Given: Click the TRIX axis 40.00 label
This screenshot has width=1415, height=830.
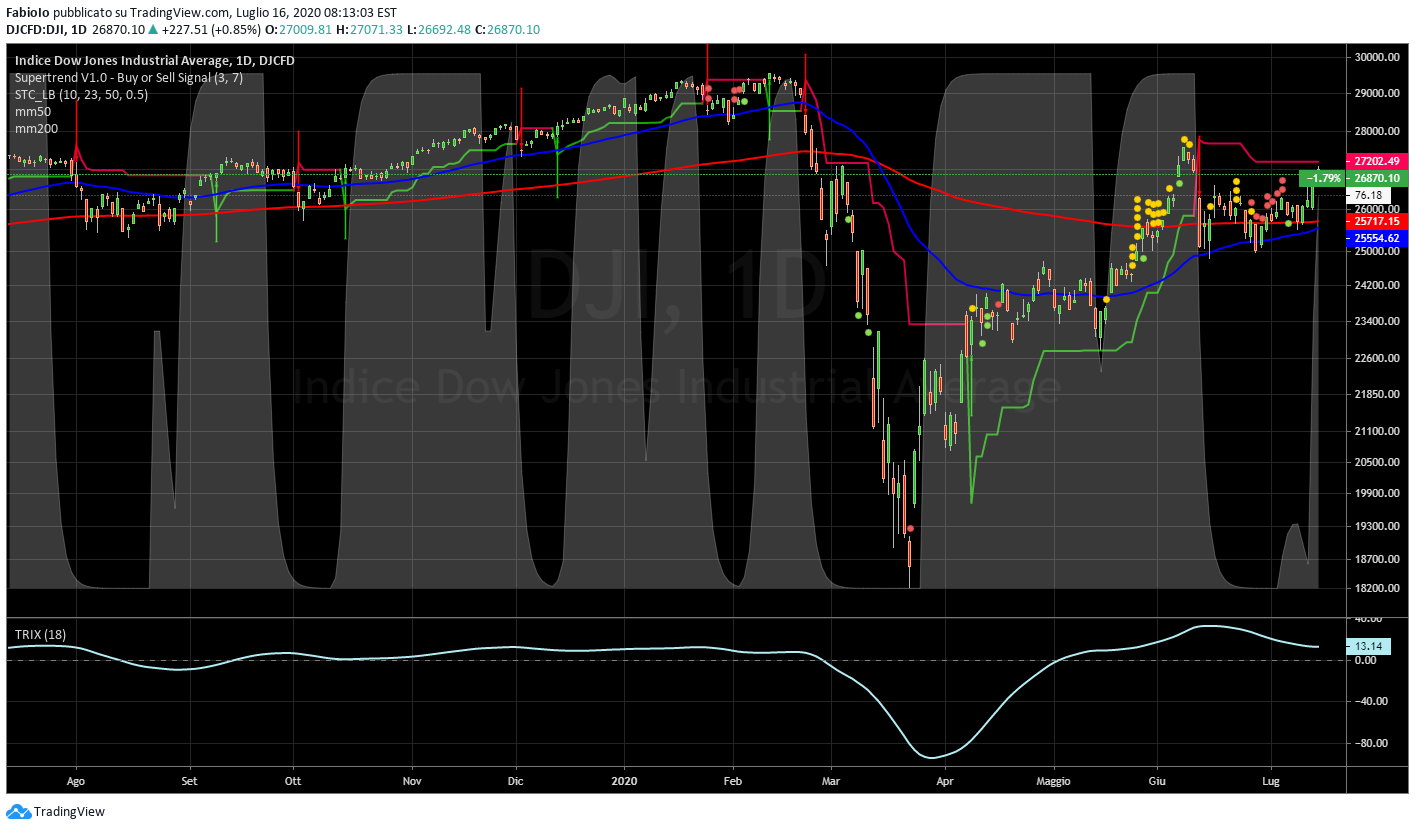Looking at the screenshot, I should (1366, 619).
